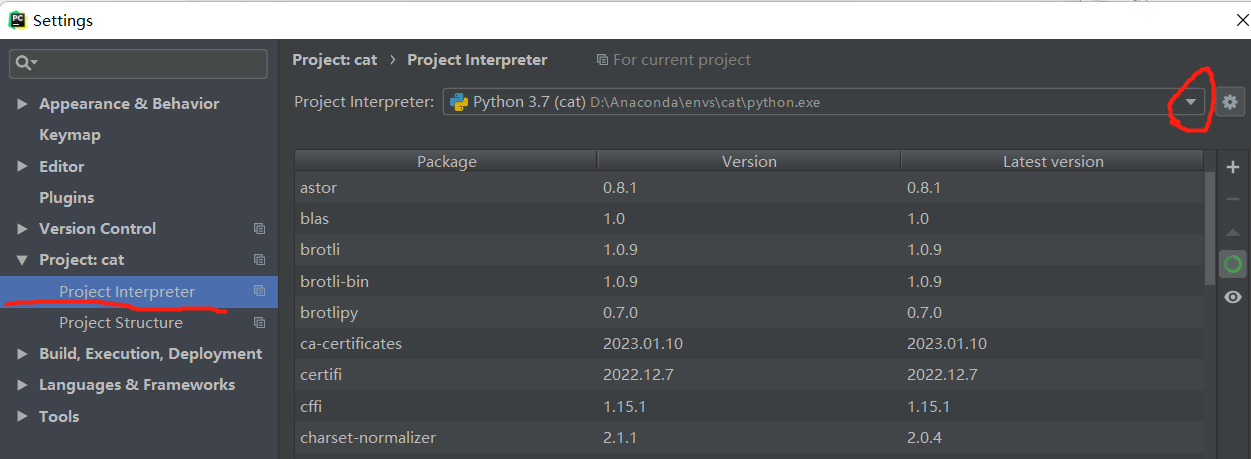The image size is (1251, 459).
Task: Expand the Build, Execution, Deployment section
Action: pos(23,354)
